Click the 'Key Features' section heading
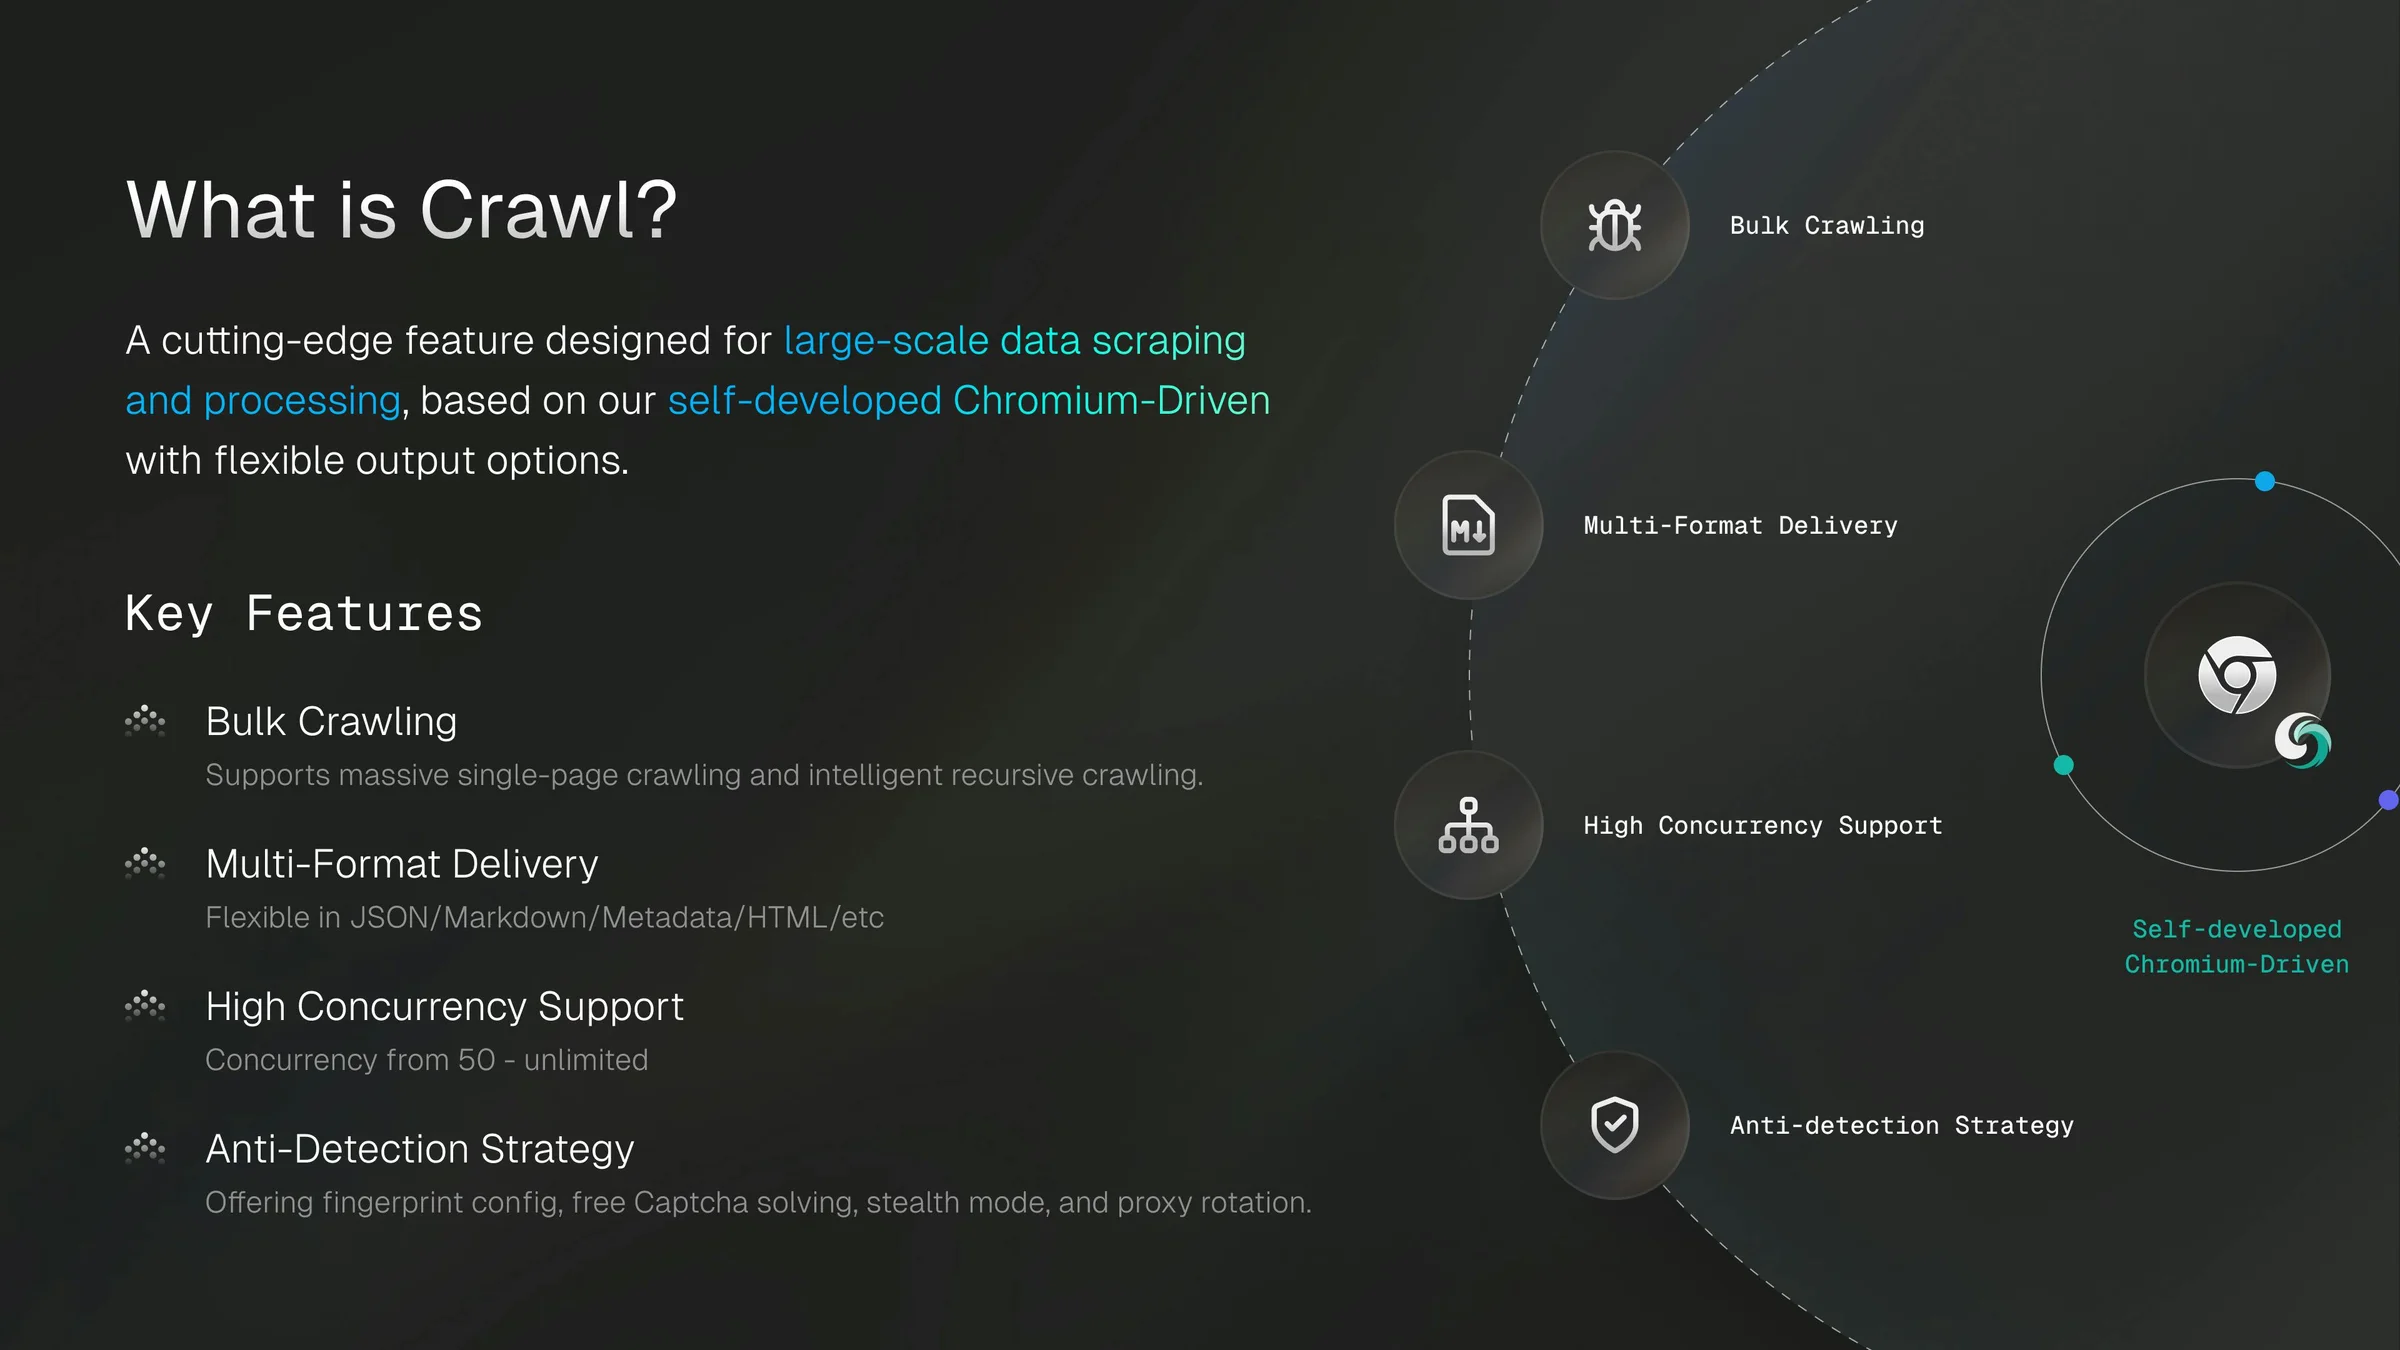Screen dimensions: 2400x1350 pos(304,614)
